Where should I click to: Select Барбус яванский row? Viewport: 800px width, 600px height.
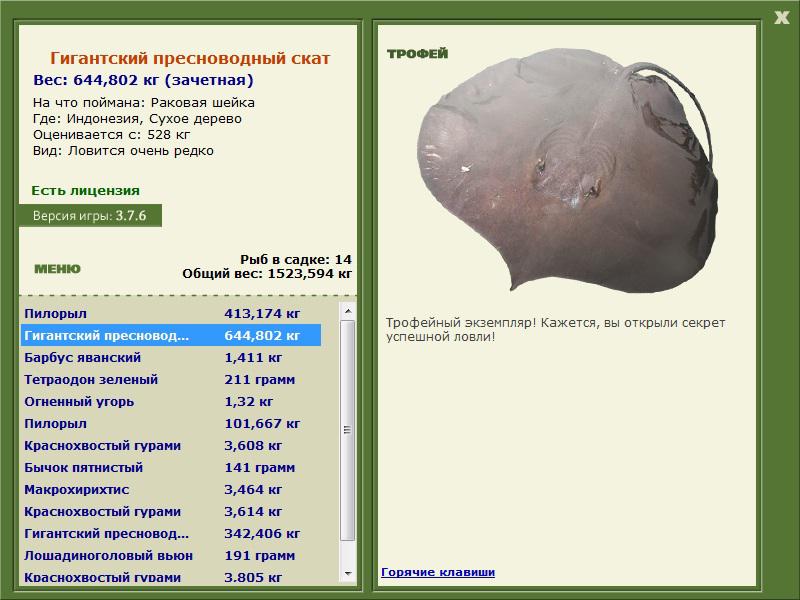(171, 357)
